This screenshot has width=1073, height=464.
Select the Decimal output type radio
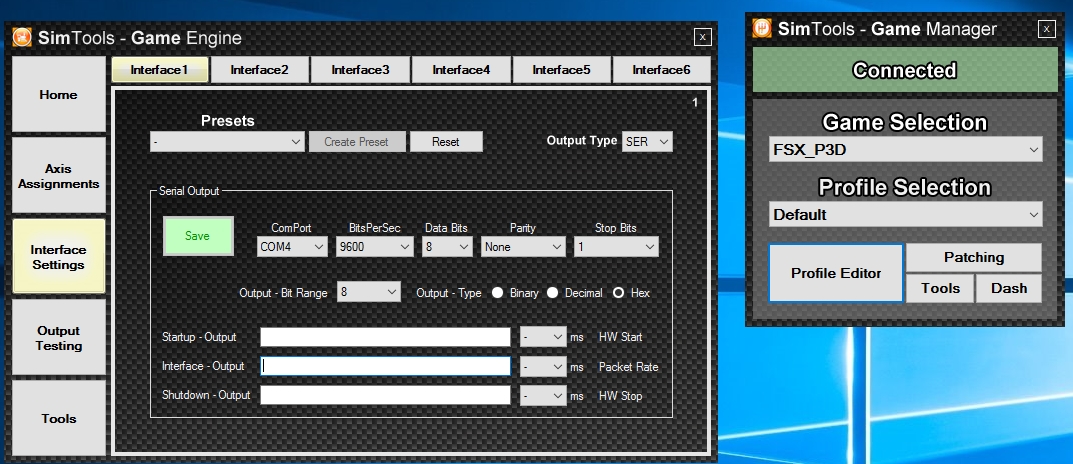[x=552, y=293]
